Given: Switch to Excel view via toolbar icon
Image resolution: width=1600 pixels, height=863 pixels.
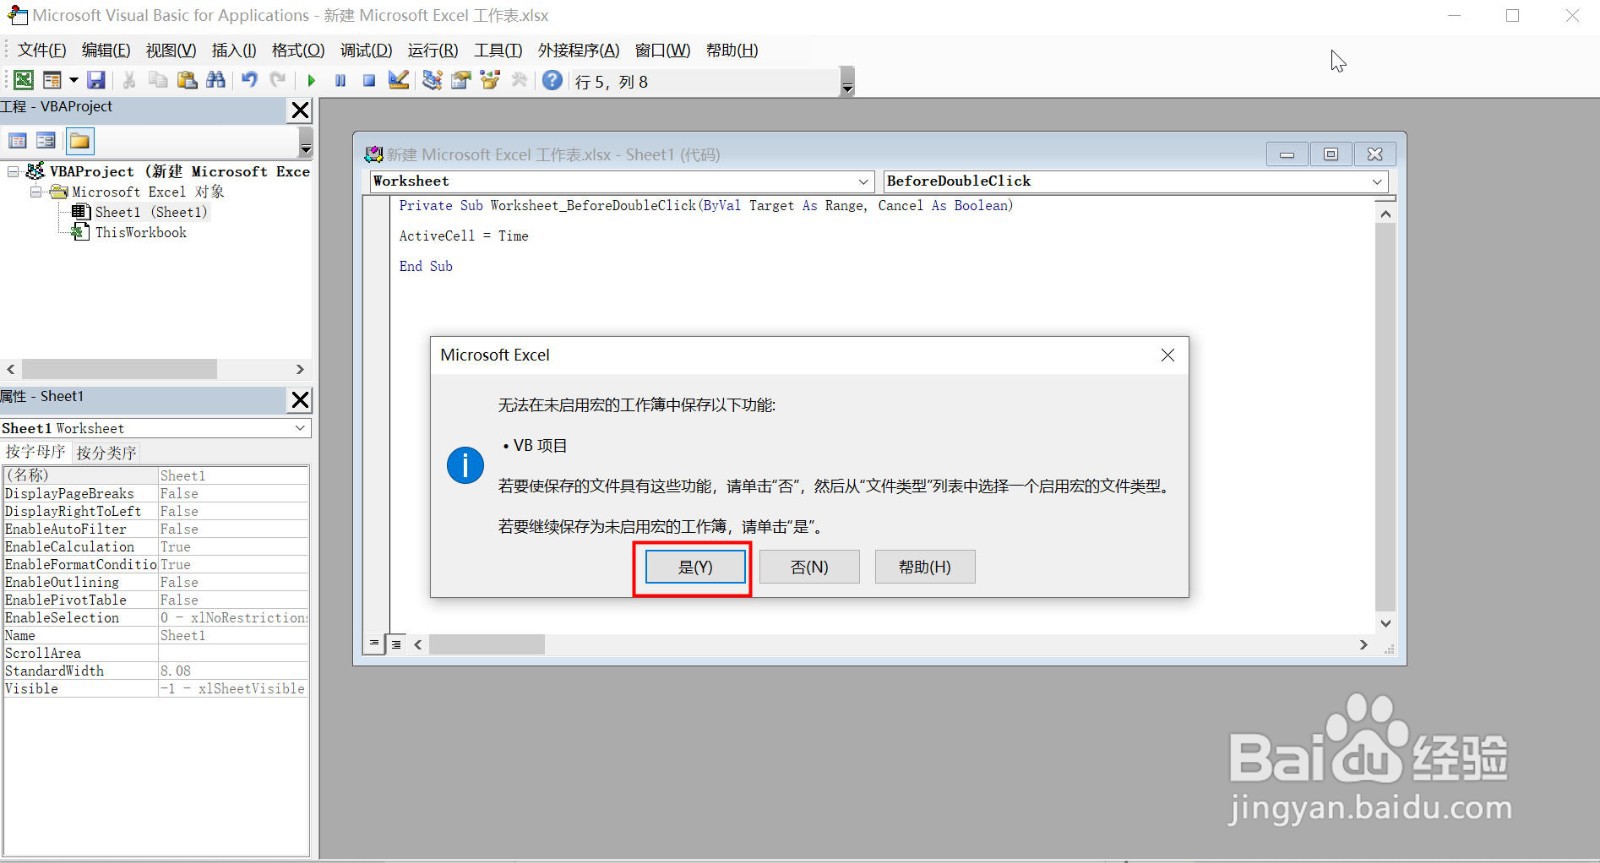Looking at the screenshot, I should pos(23,80).
